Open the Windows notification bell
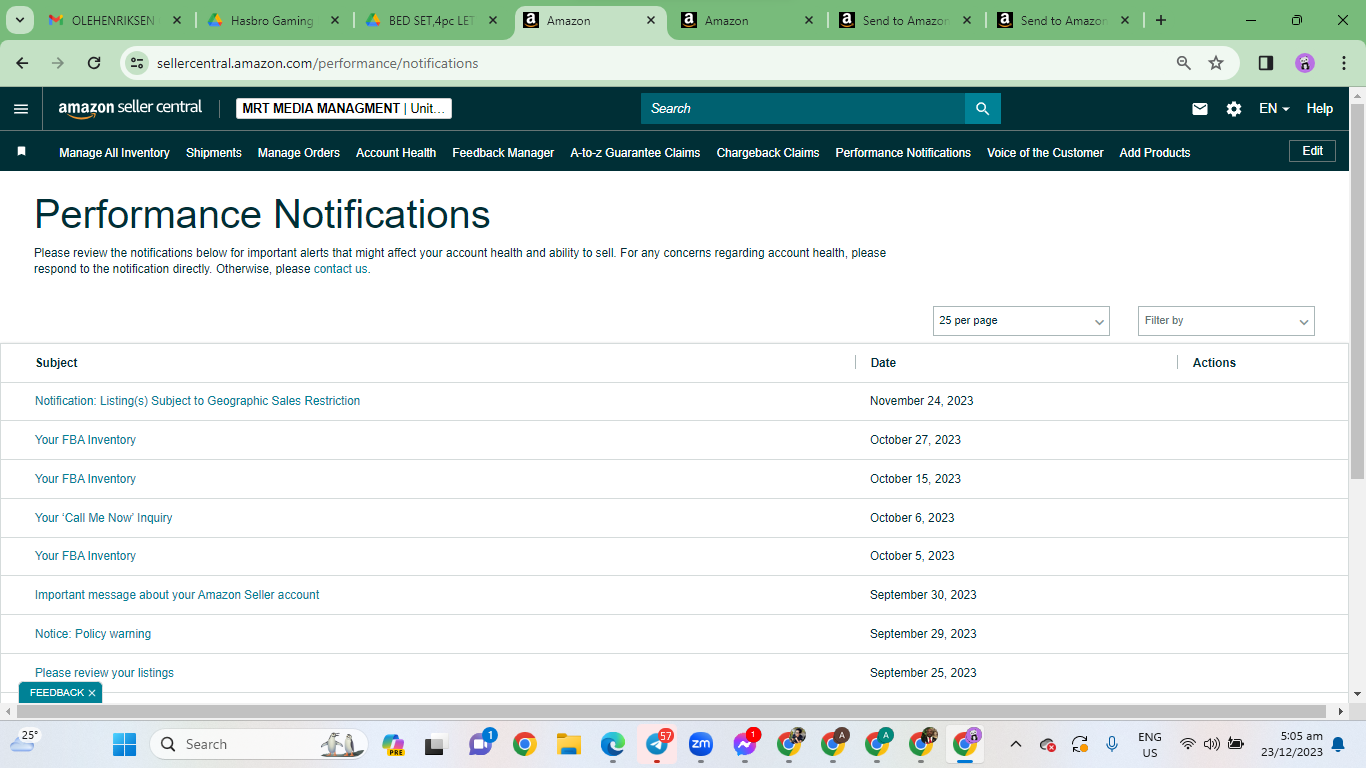The height and width of the screenshot is (768, 1366). [1338, 744]
